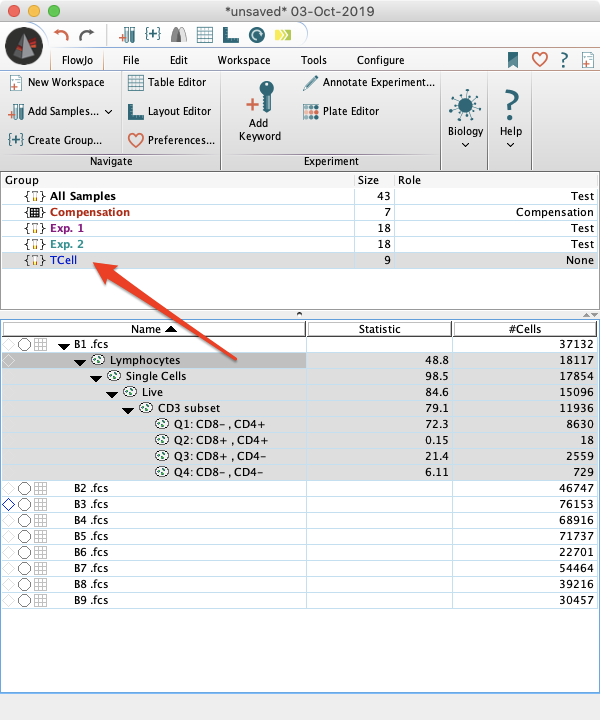The height and width of the screenshot is (720, 600).
Task: Click Annotate Experiment... button
Action: pos(368,82)
